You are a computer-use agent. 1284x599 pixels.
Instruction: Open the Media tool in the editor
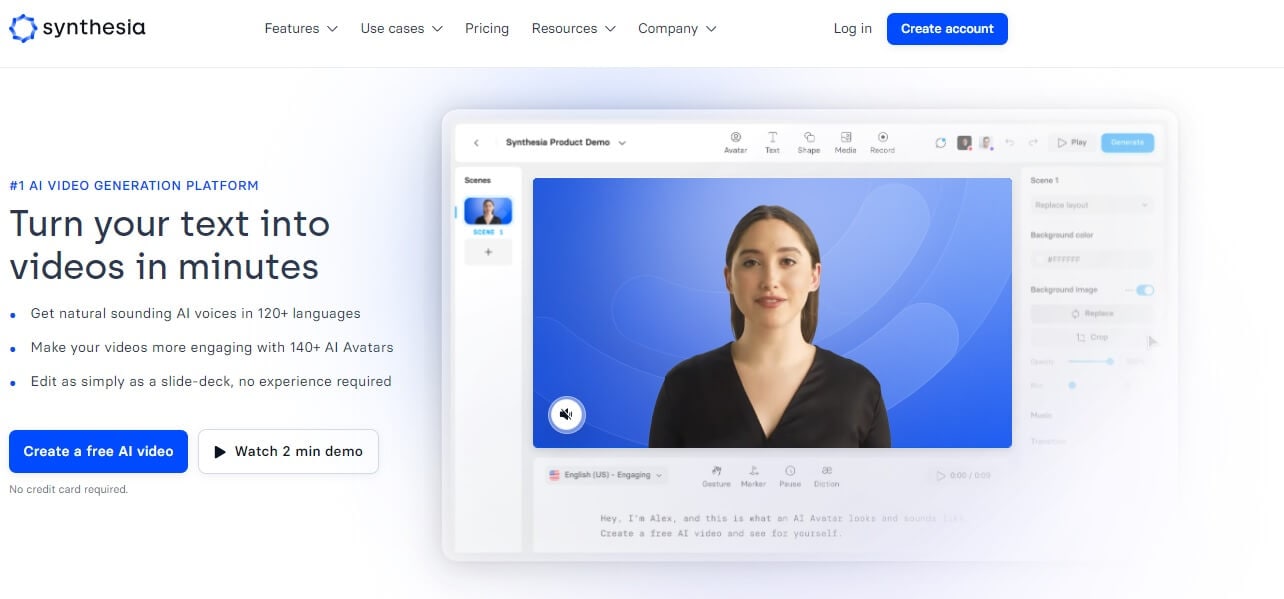click(846, 143)
